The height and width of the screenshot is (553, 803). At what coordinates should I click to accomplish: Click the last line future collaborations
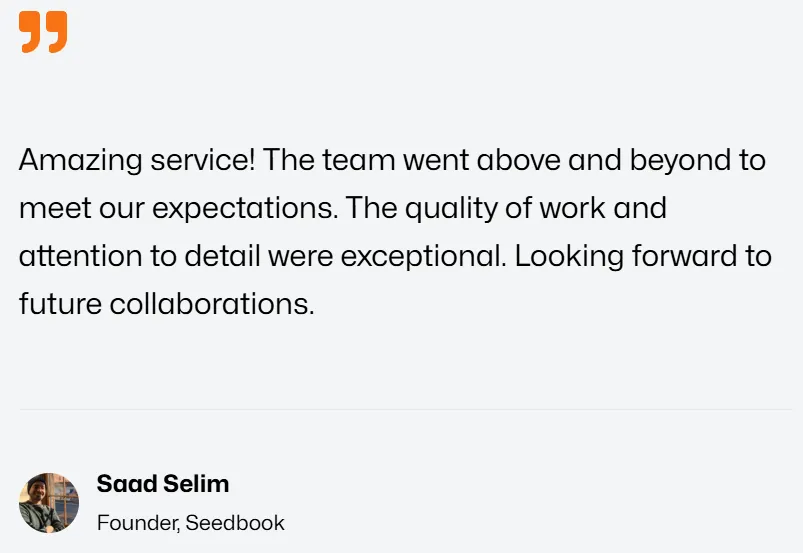(166, 304)
